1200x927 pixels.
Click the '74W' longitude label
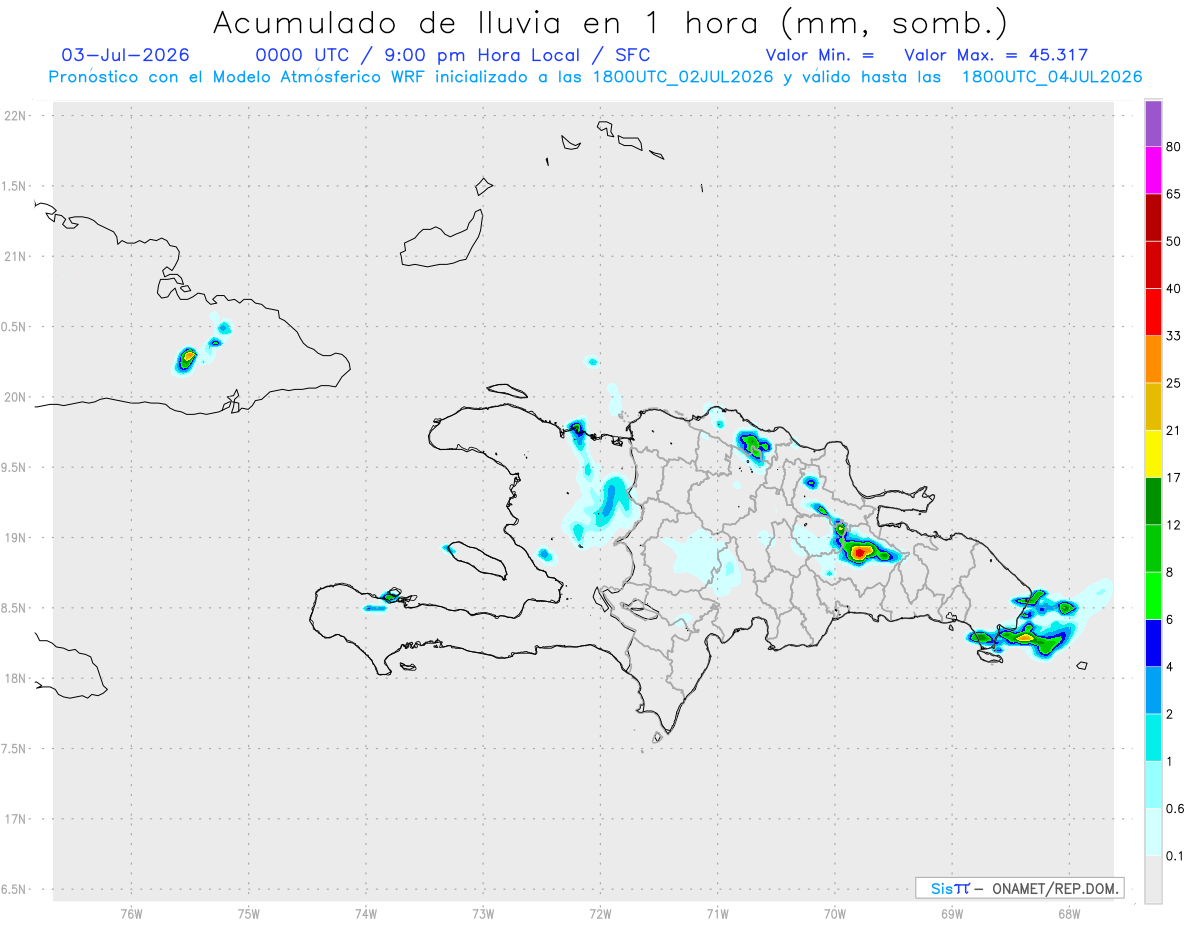366,914
